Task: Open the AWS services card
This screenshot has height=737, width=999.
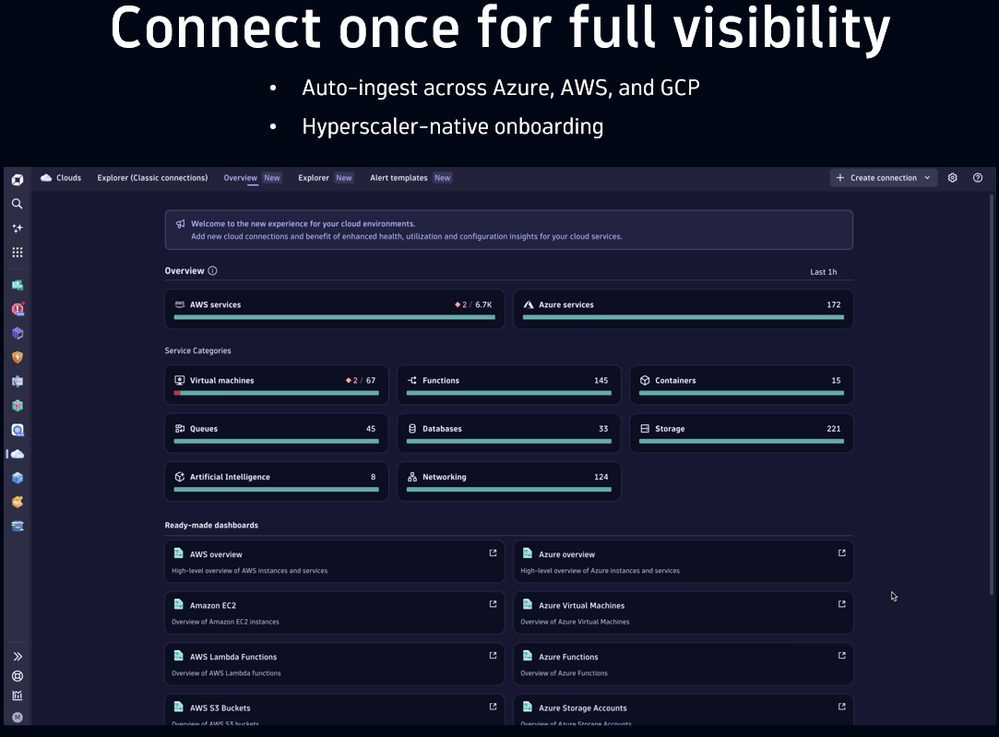Action: click(x=334, y=309)
